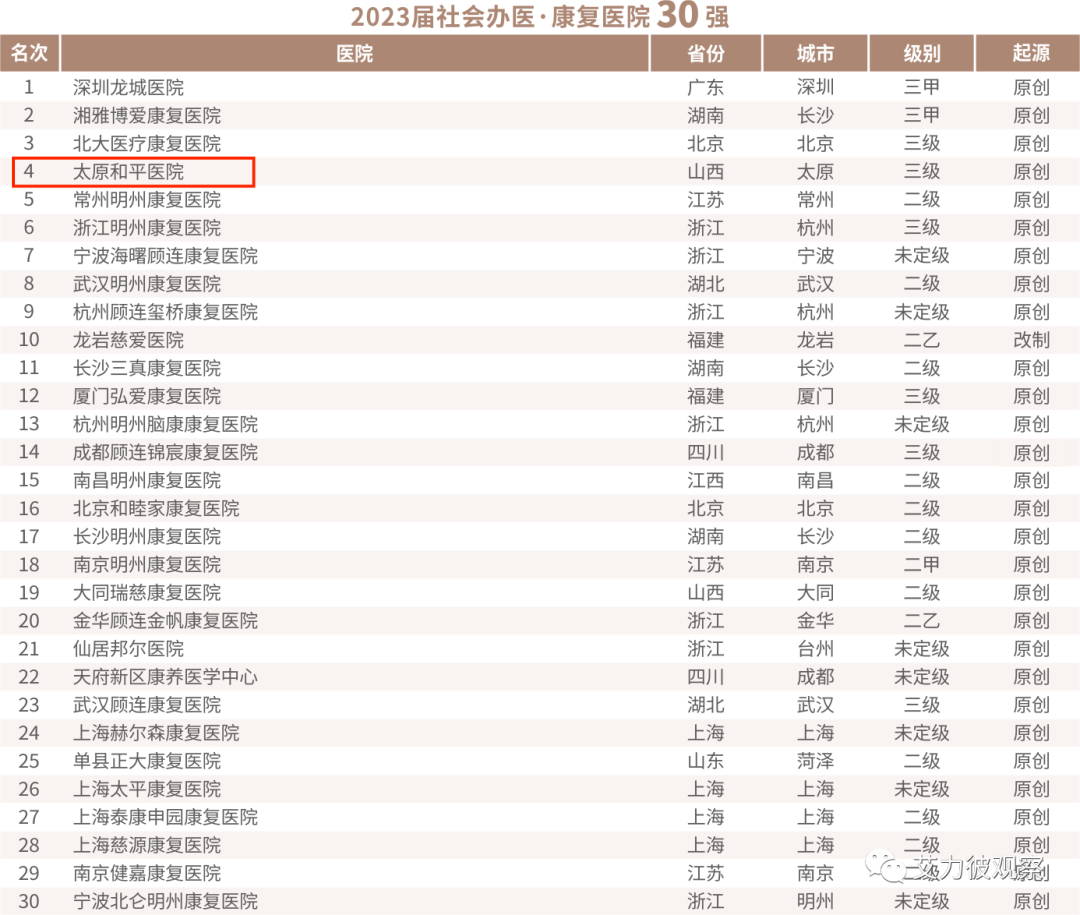
Task: Select city cell 明州 in row 30
Action: coord(816,901)
